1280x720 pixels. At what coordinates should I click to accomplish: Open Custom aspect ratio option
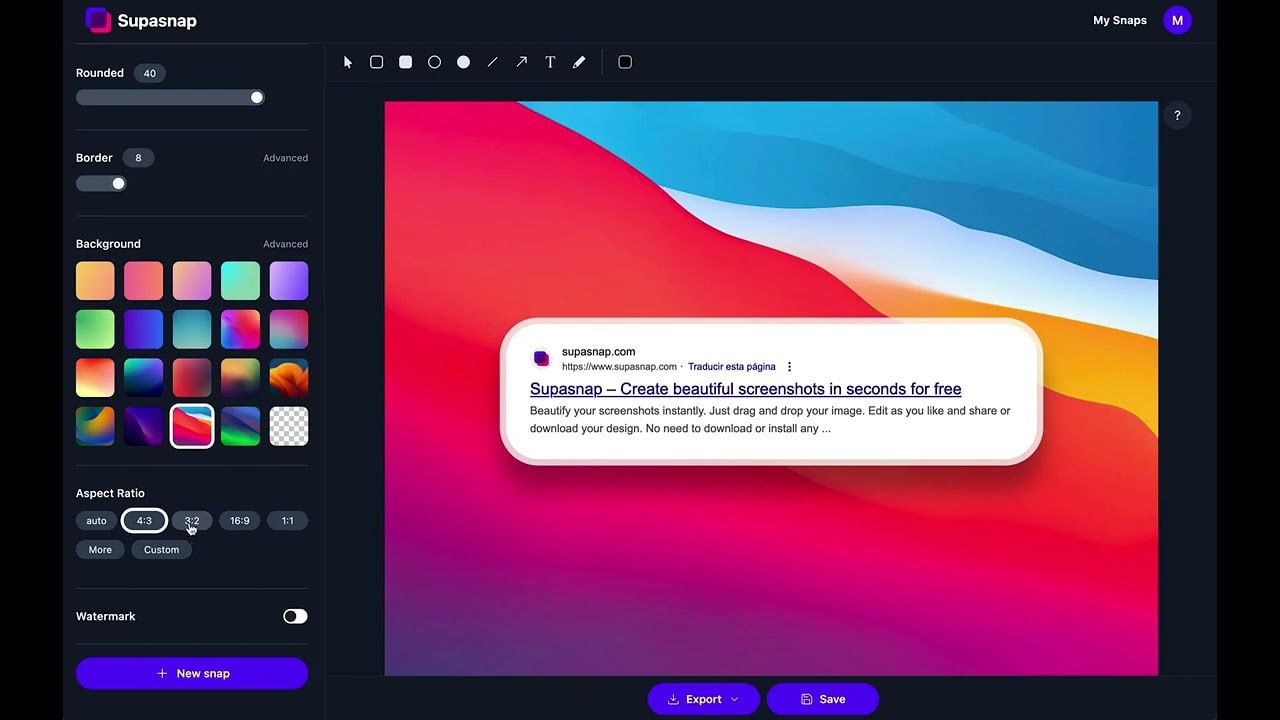[x=161, y=550]
